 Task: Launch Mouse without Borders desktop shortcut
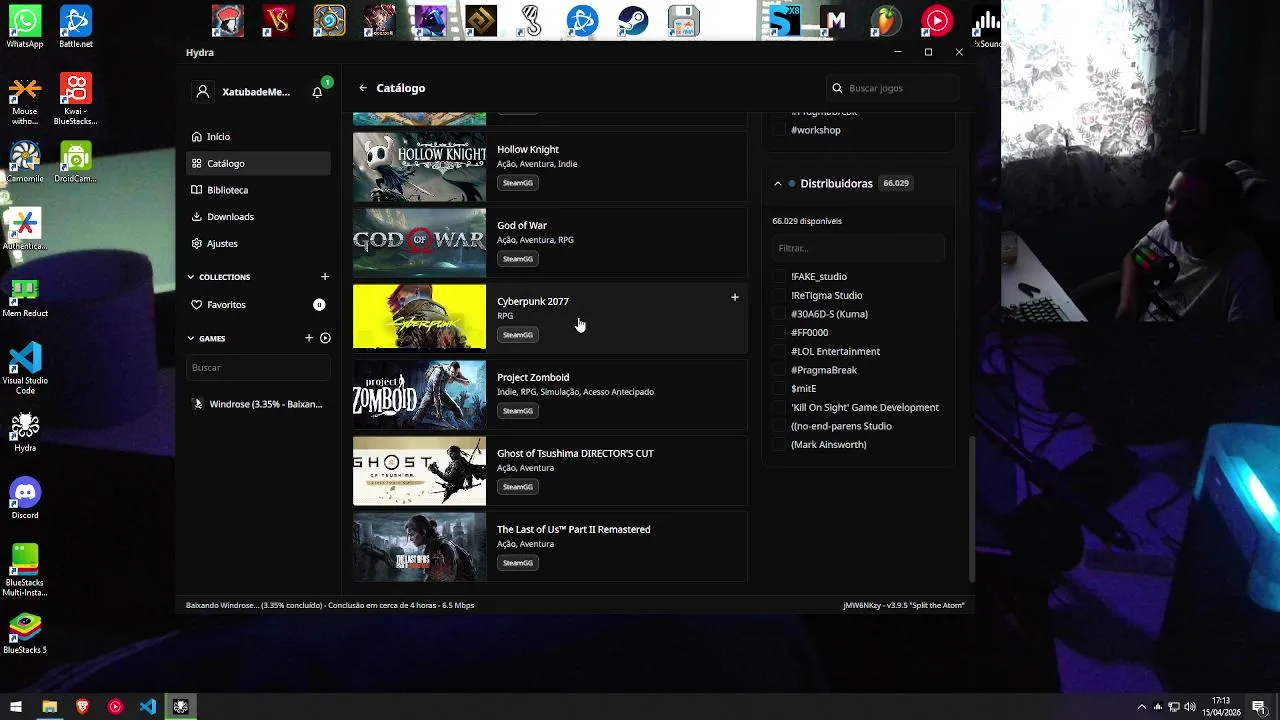point(25,101)
